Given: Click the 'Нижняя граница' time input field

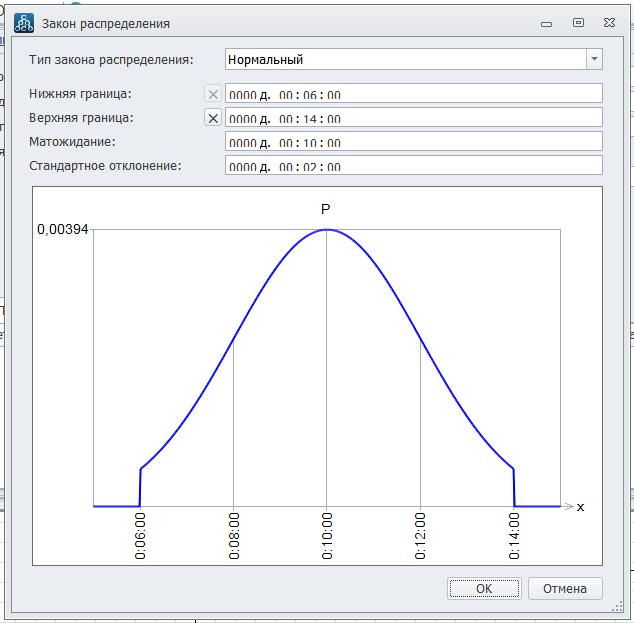Looking at the screenshot, I should point(414,94).
